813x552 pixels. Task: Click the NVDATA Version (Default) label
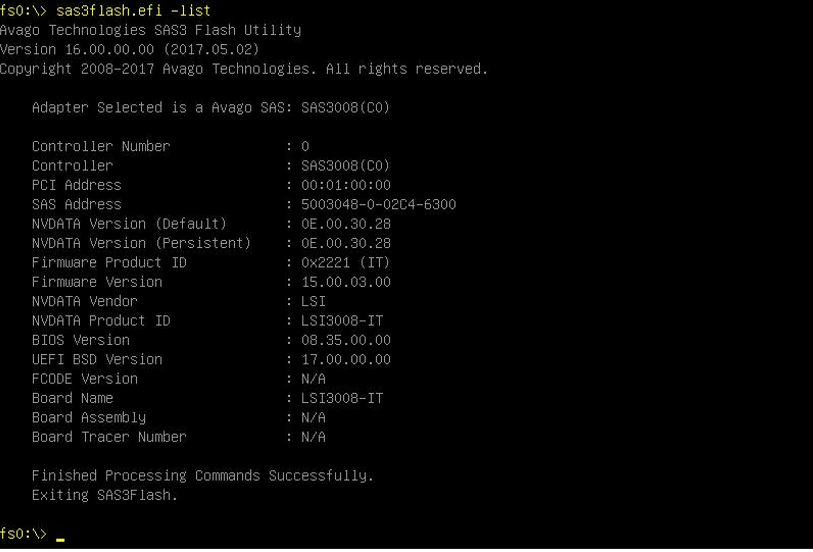point(130,224)
